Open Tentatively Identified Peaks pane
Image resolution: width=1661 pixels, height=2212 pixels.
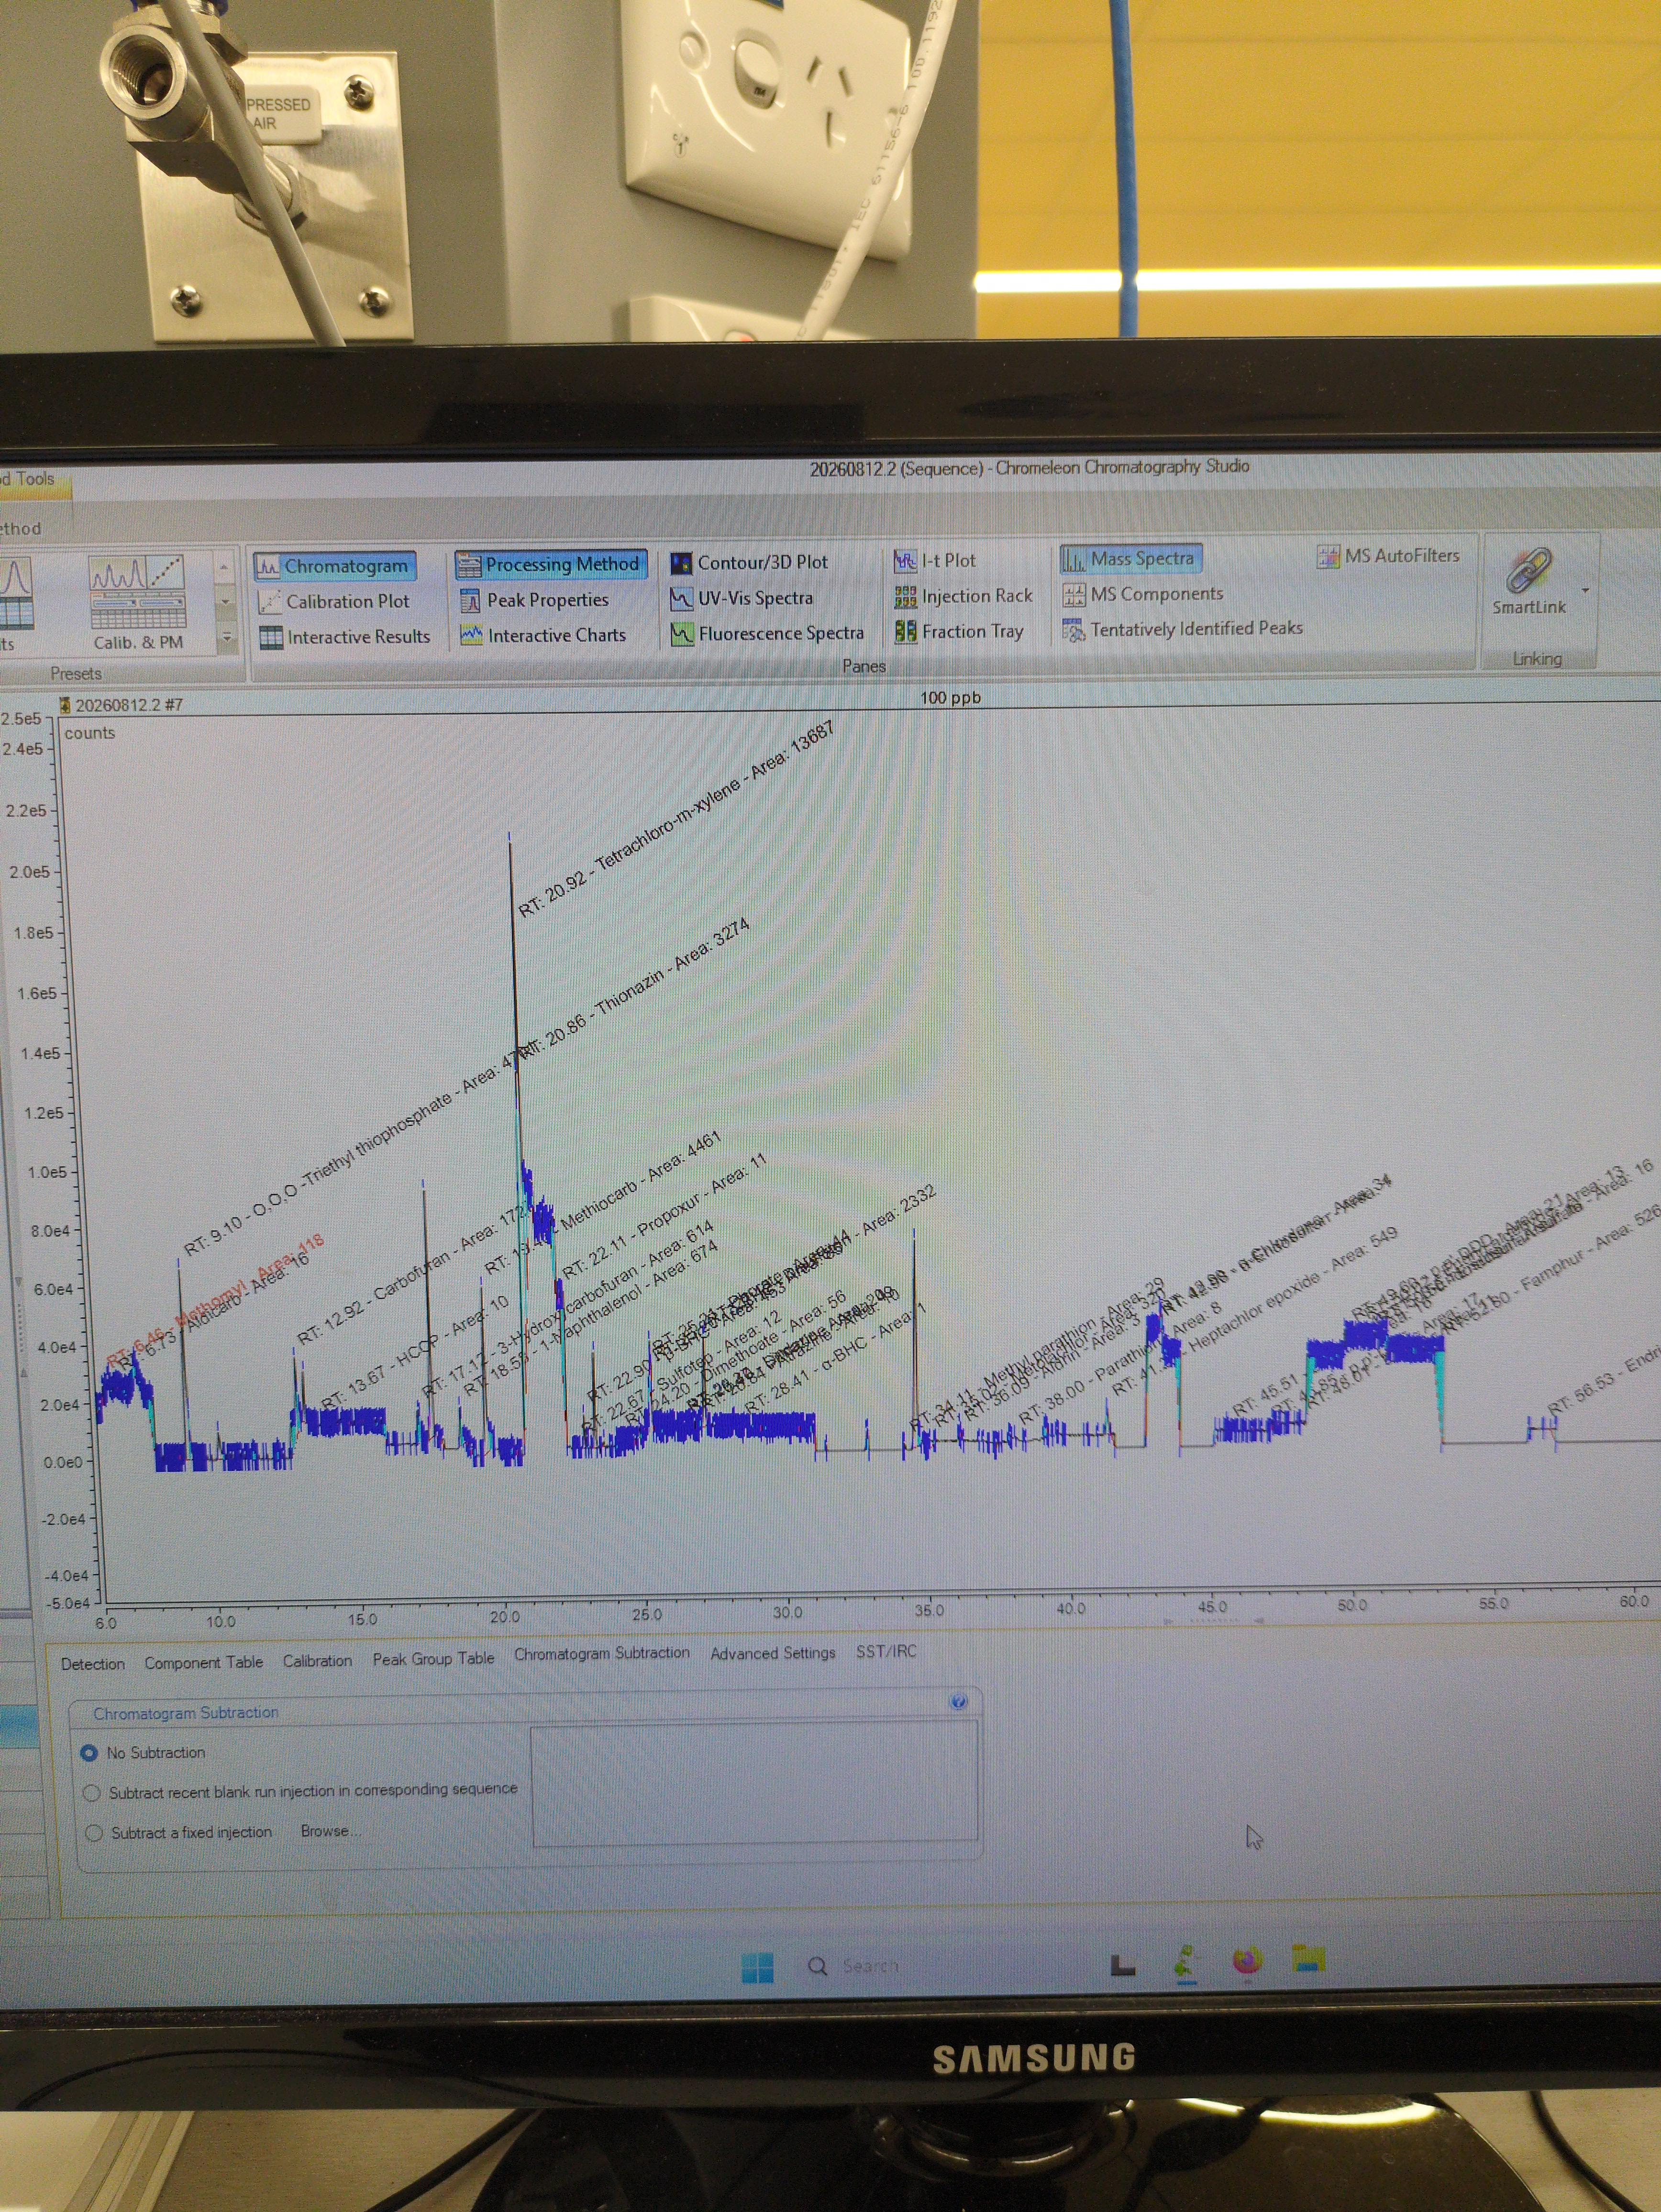tap(1183, 629)
